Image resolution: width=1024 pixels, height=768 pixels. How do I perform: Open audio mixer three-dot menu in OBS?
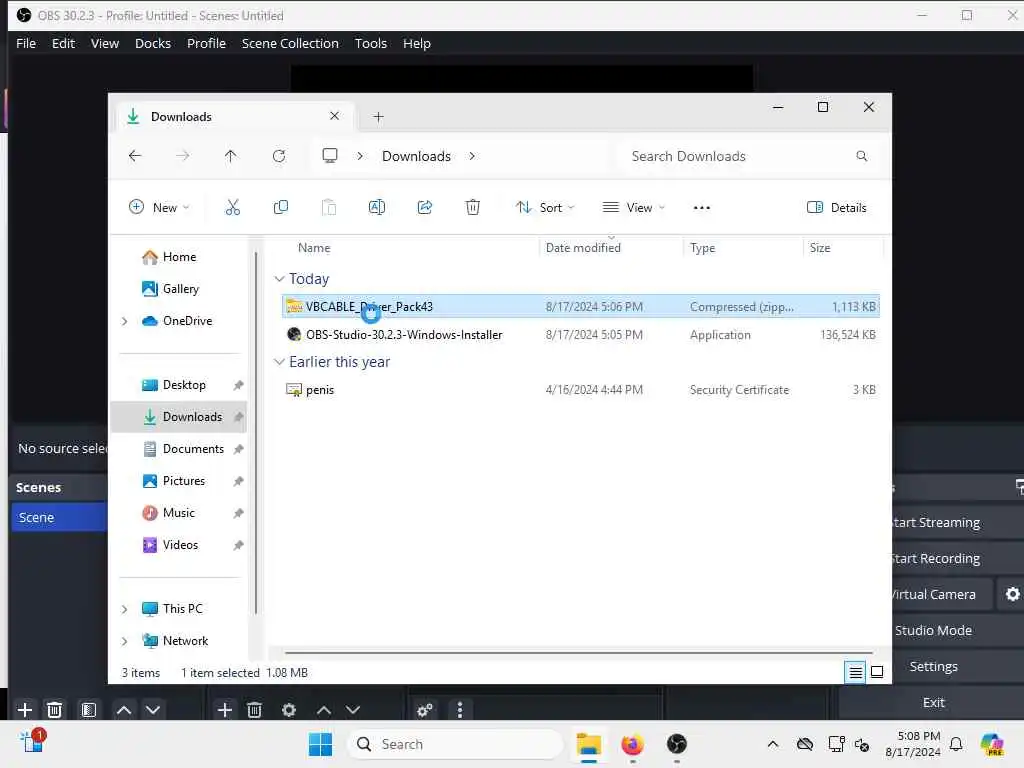[x=460, y=710]
